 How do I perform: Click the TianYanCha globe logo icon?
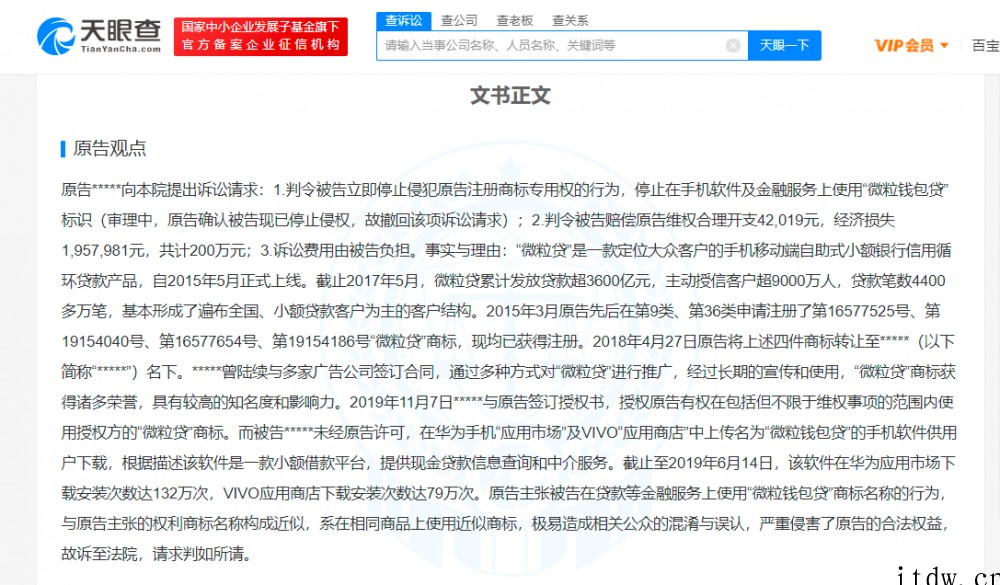pyautogui.click(x=56, y=36)
